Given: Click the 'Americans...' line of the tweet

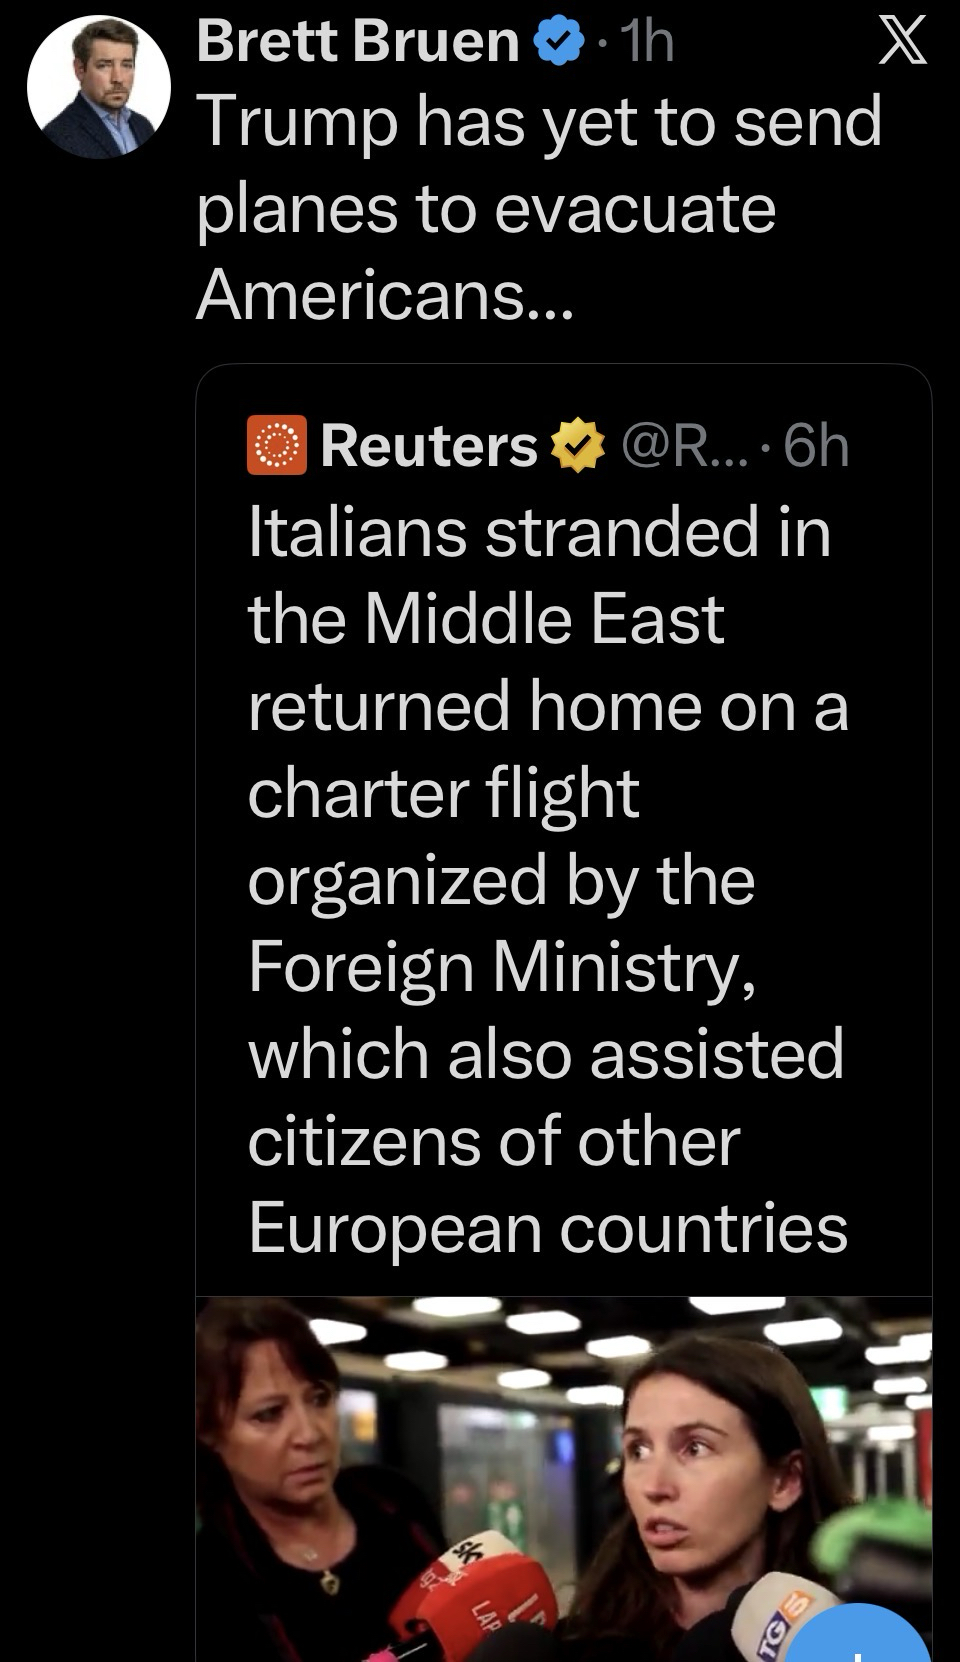Looking at the screenshot, I should (385, 295).
